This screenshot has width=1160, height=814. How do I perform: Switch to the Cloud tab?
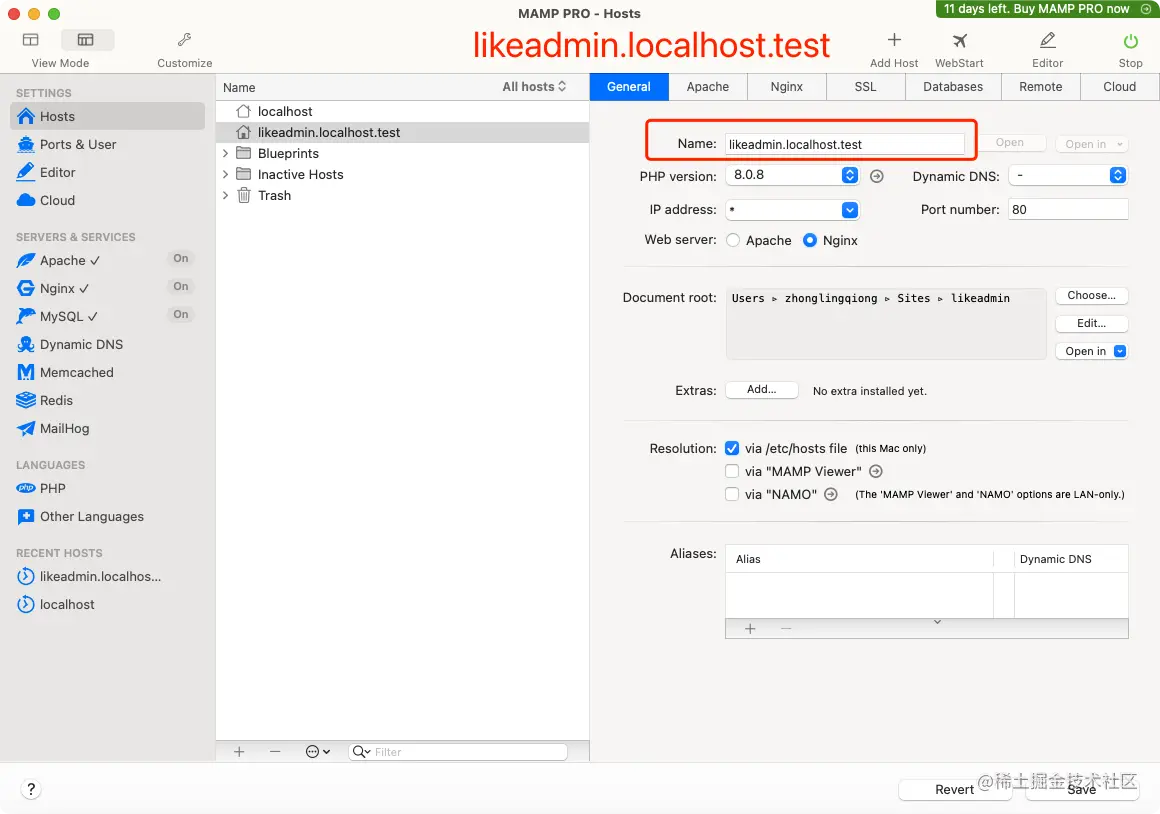pyautogui.click(x=1119, y=87)
